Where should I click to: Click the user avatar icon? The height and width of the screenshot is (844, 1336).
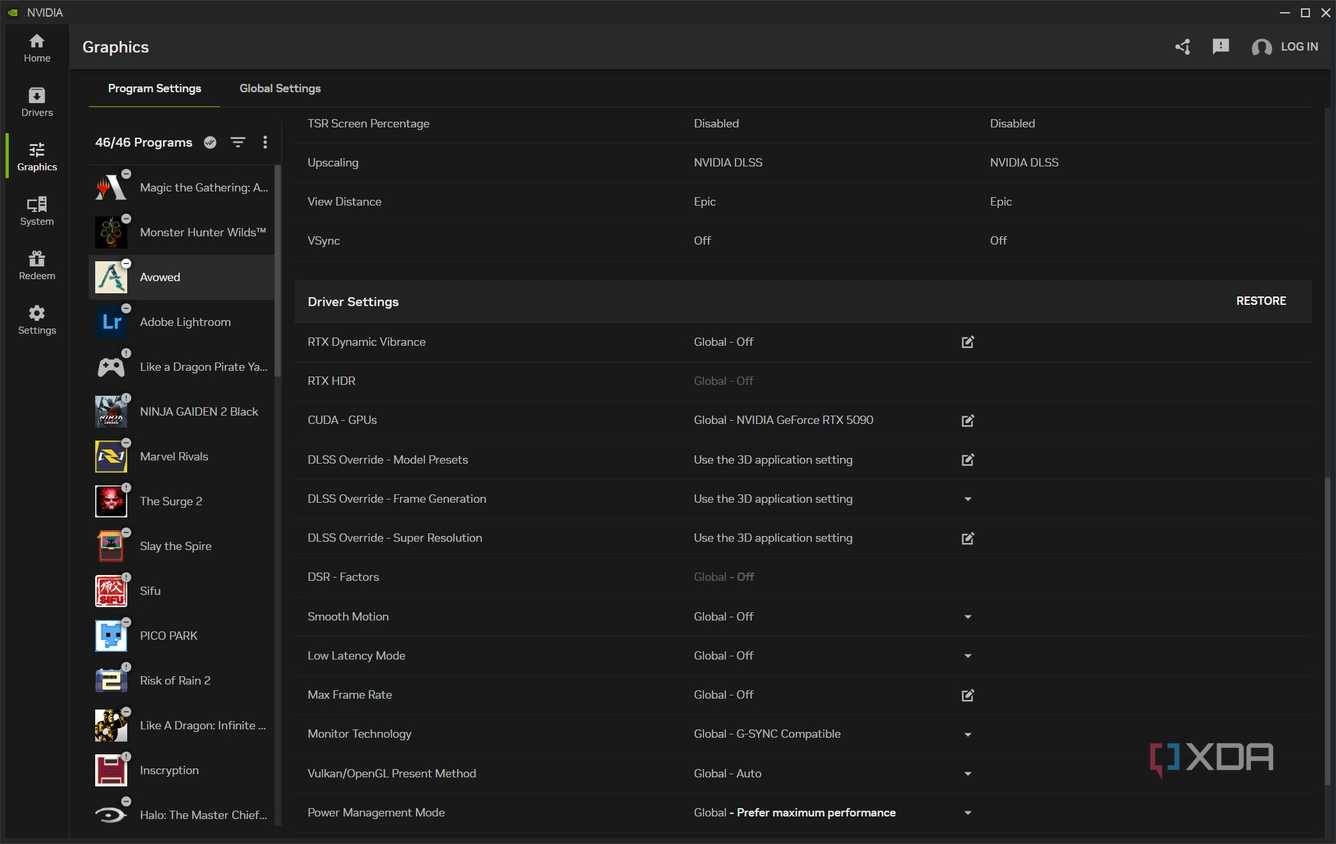(x=1262, y=47)
